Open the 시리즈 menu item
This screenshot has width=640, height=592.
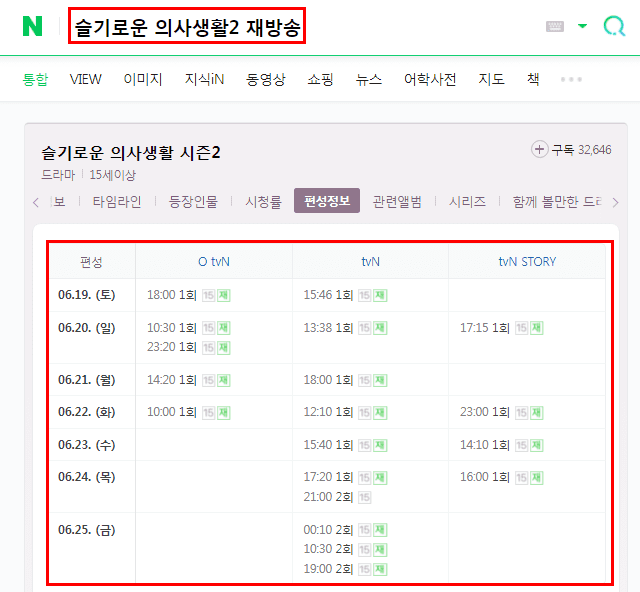(x=467, y=201)
